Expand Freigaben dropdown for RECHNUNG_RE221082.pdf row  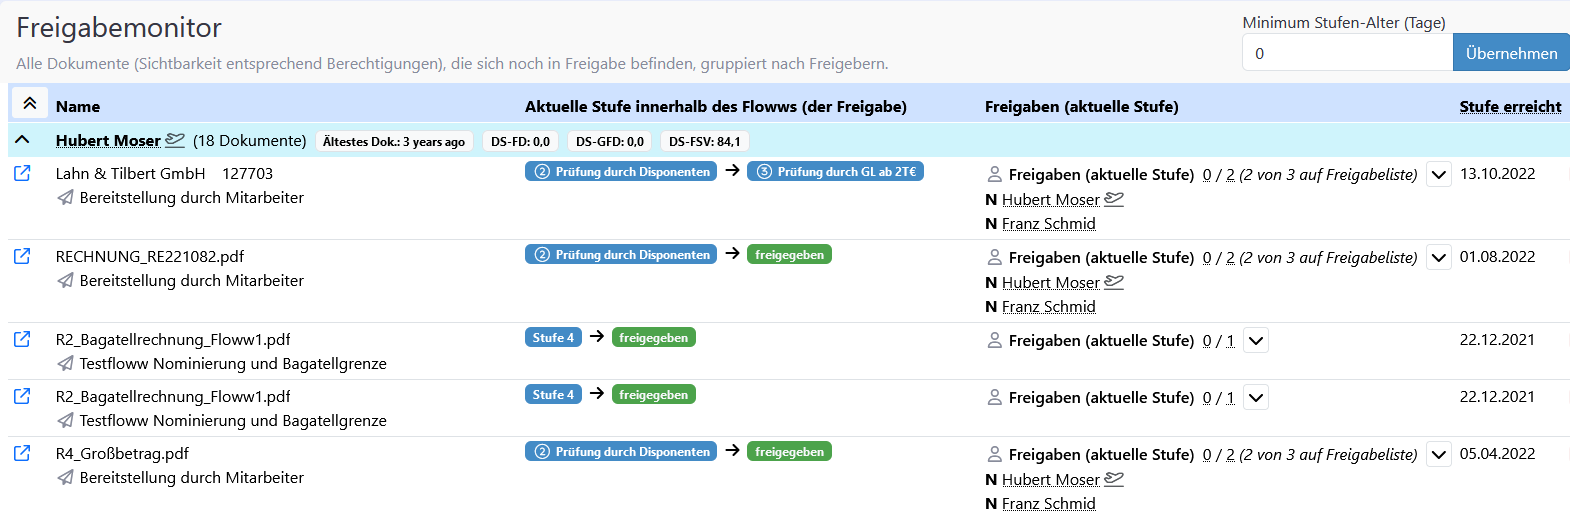point(1438,258)
